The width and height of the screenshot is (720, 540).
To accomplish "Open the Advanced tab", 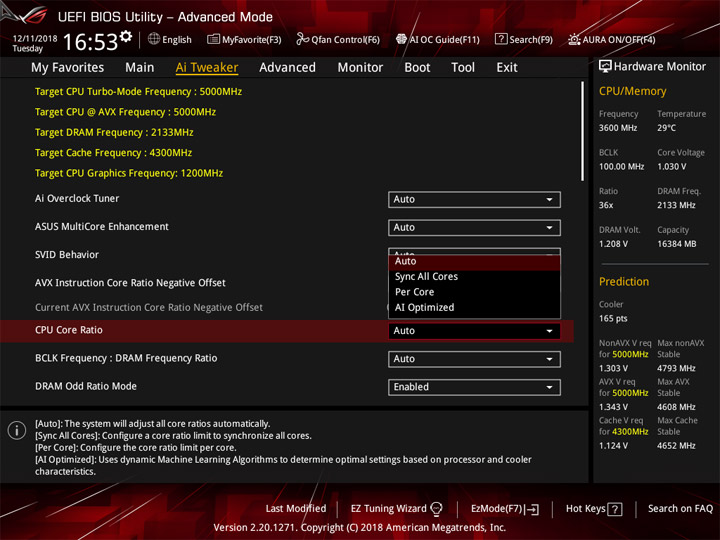I will tap(287, 68).
